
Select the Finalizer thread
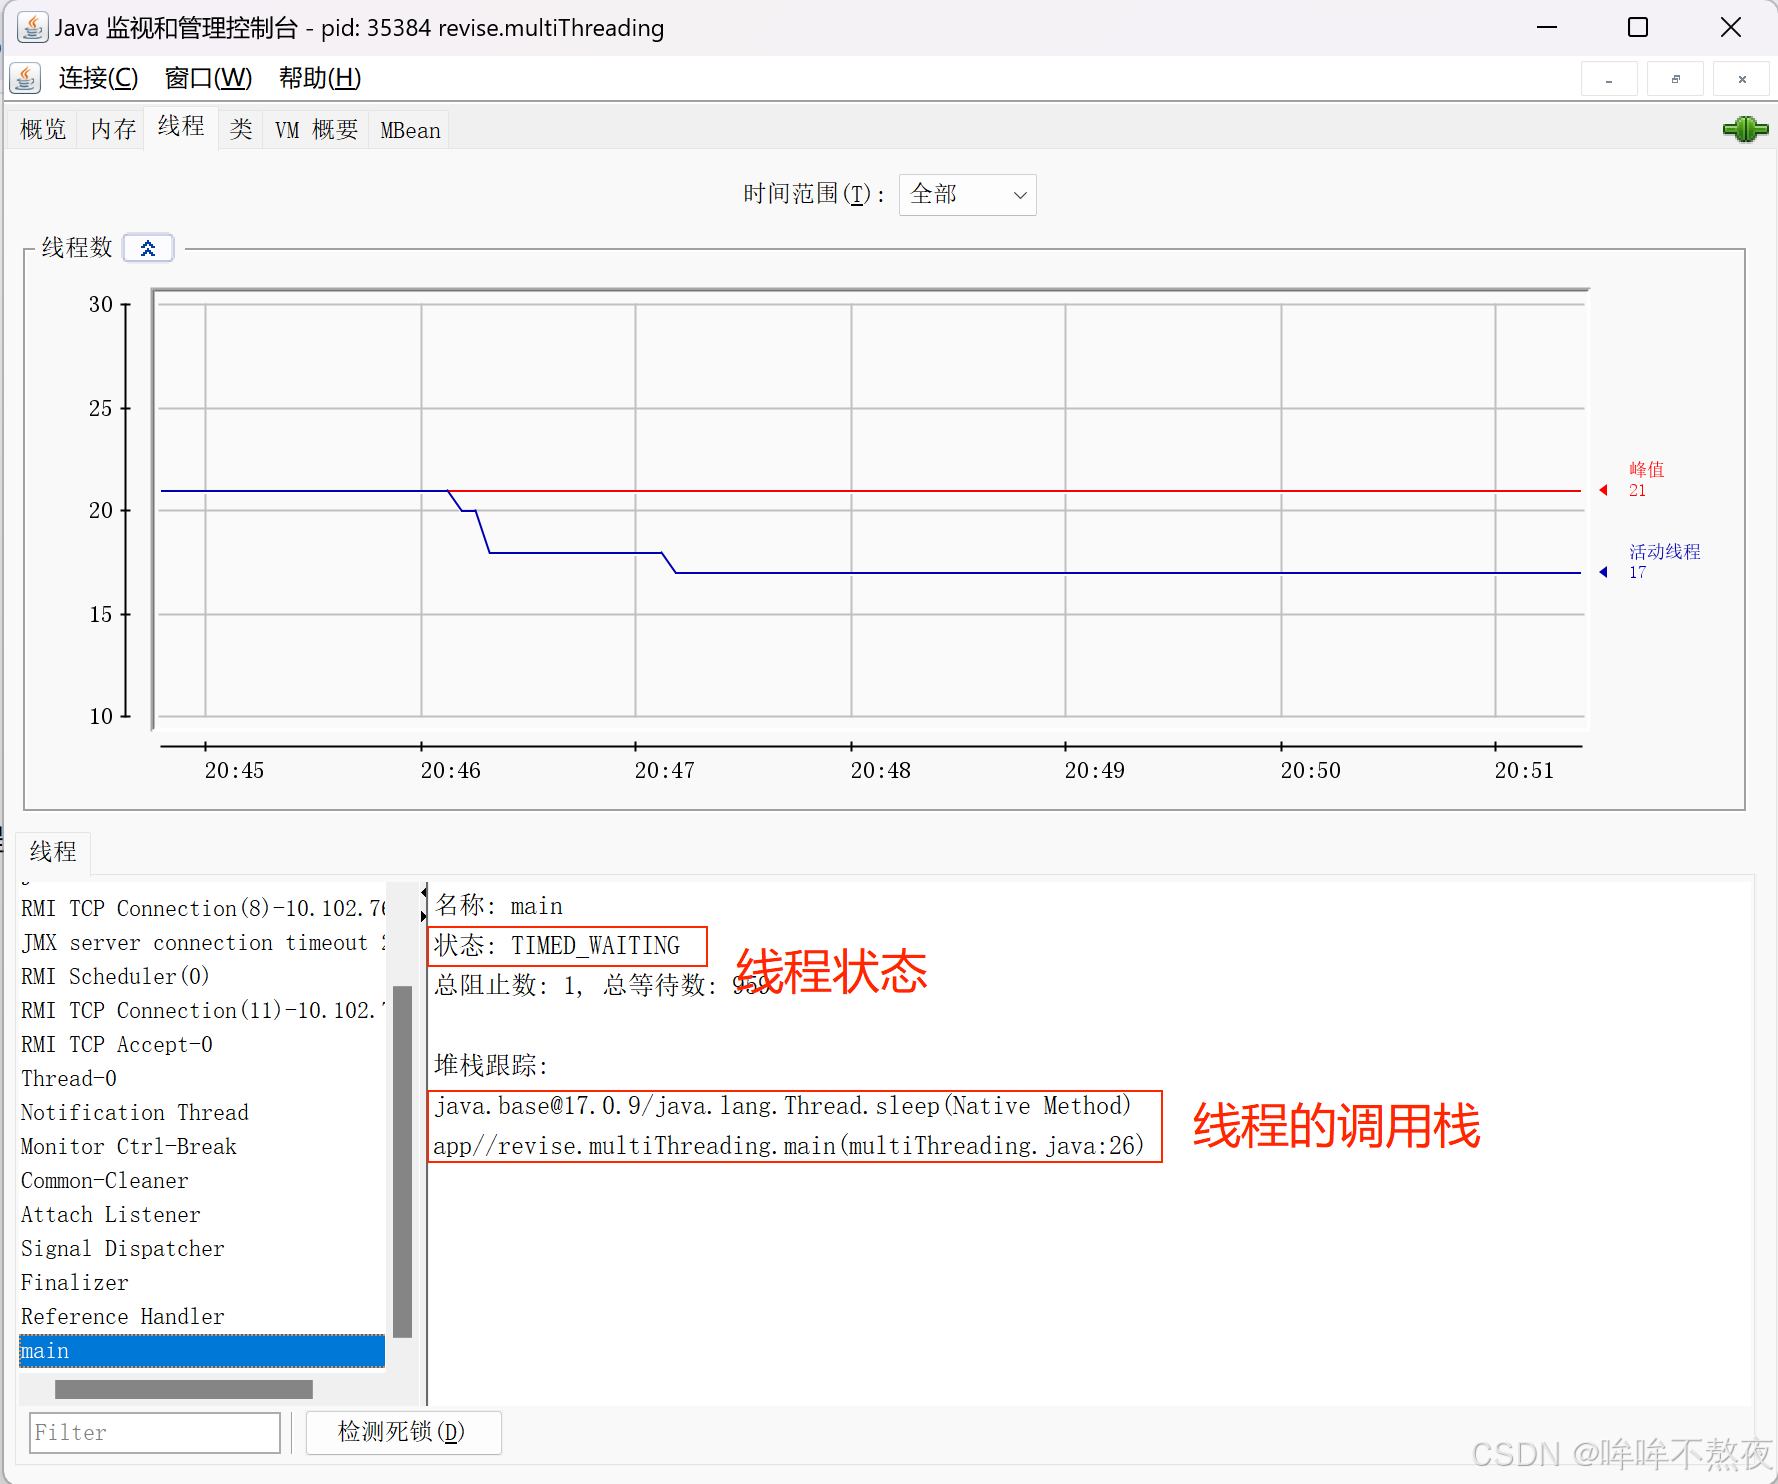point(202,1283)
